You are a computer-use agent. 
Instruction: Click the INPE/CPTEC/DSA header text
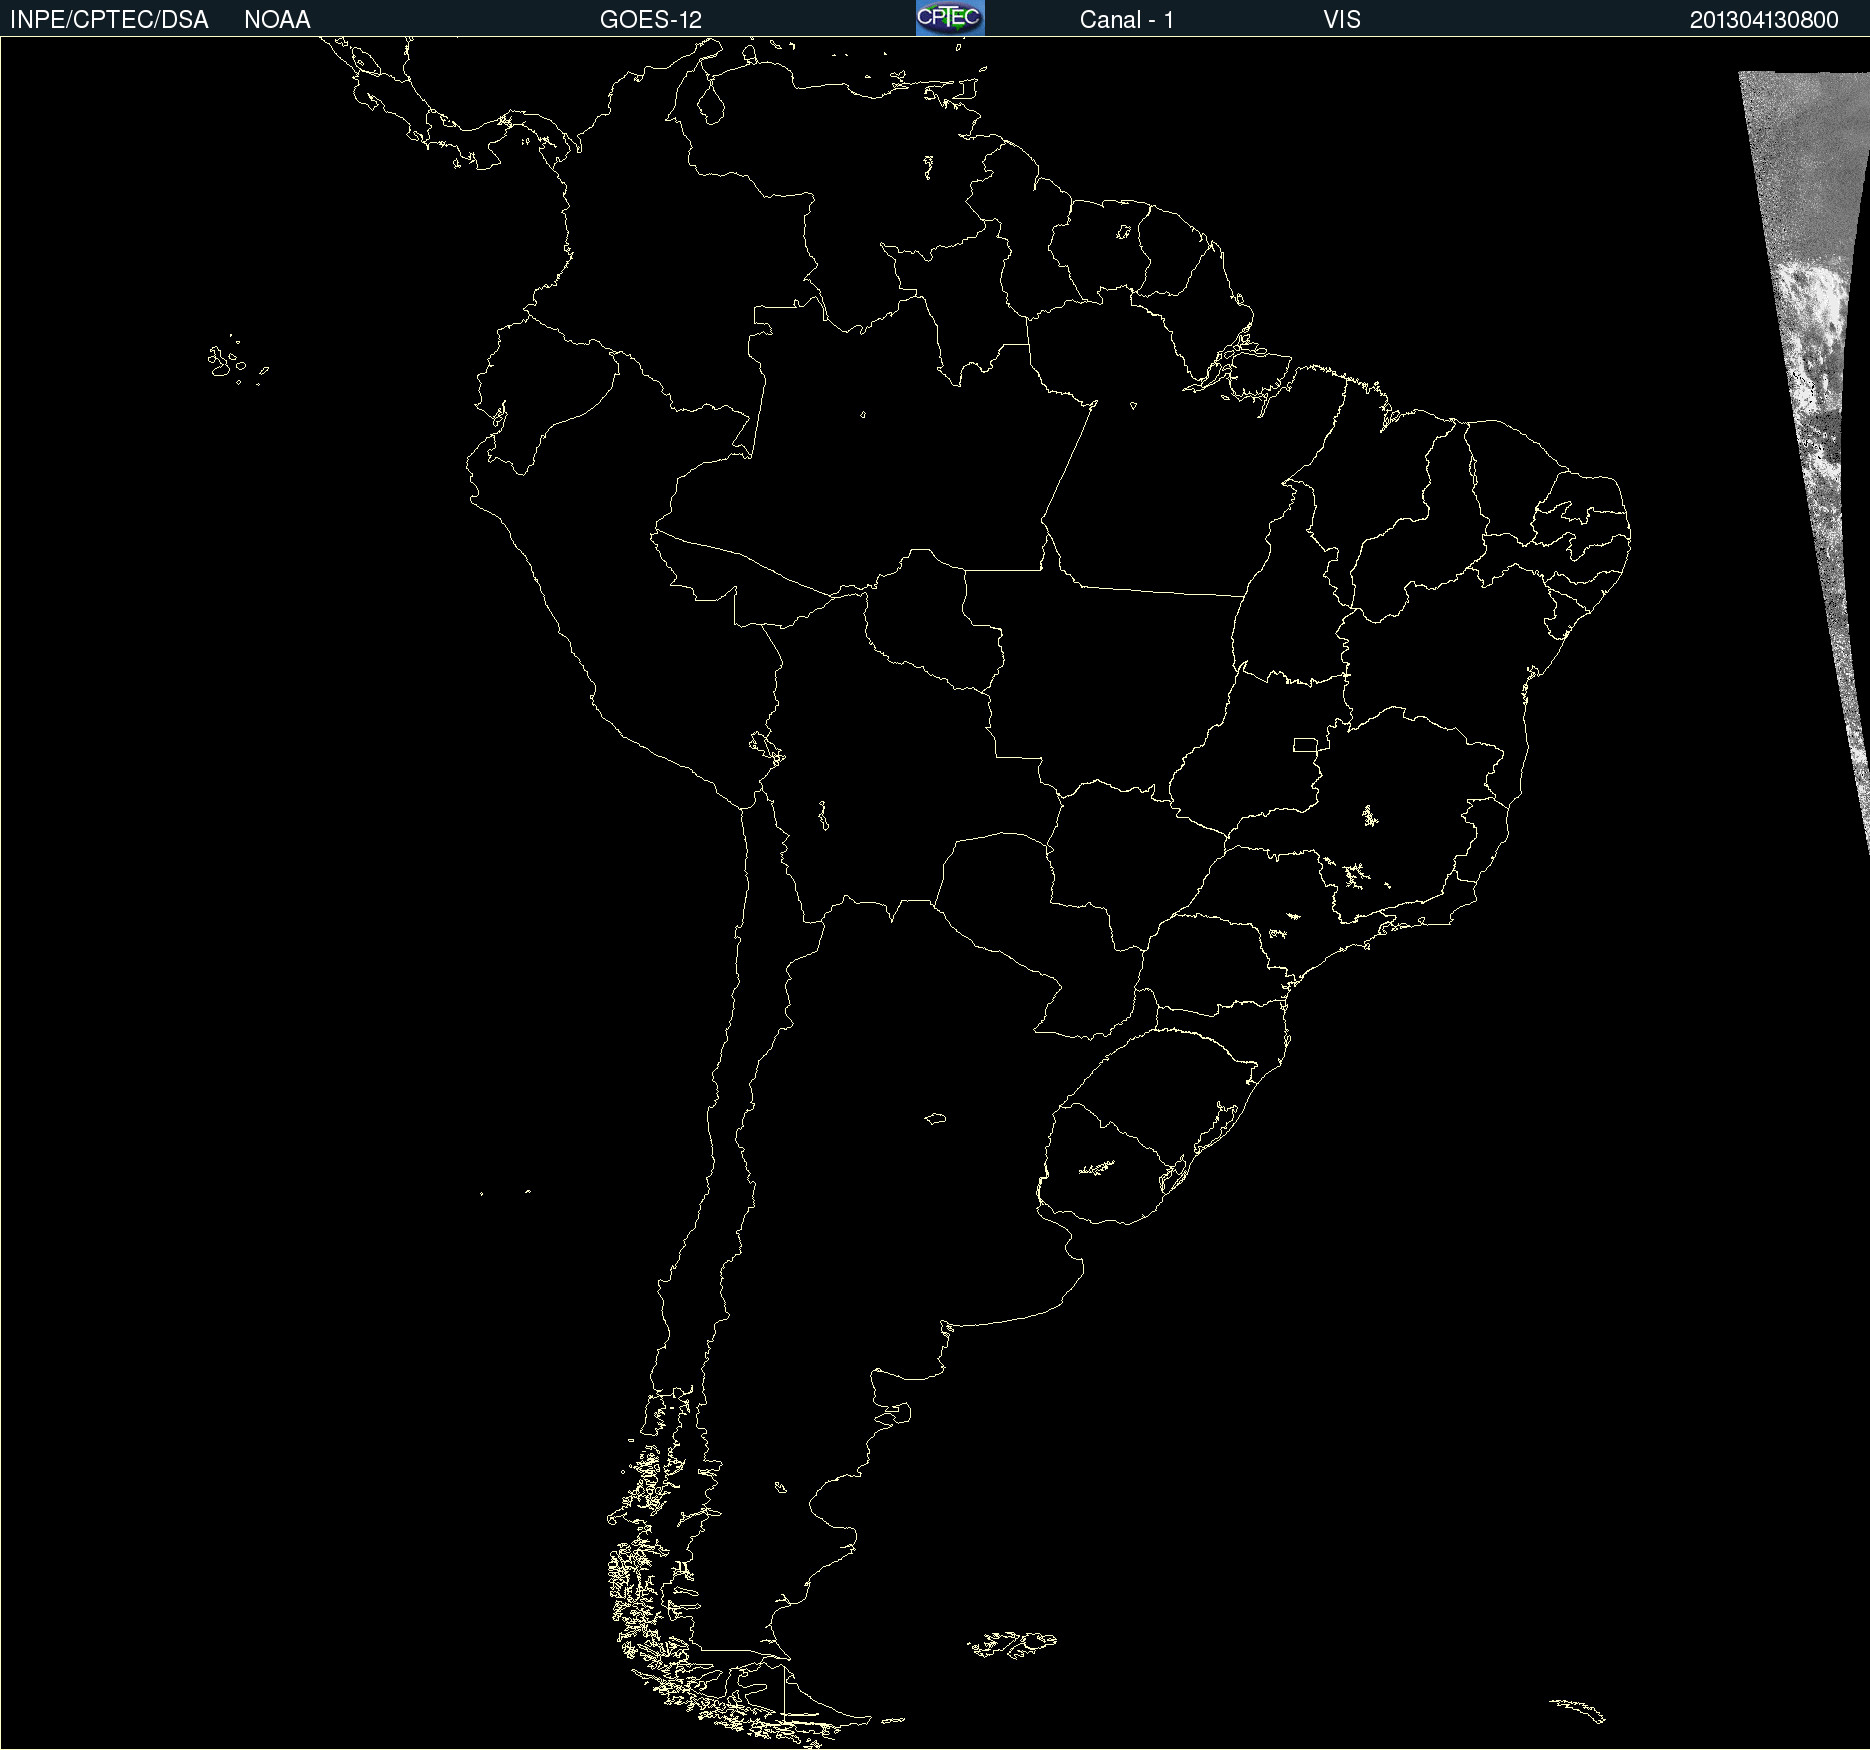click(x=109, y=20)
